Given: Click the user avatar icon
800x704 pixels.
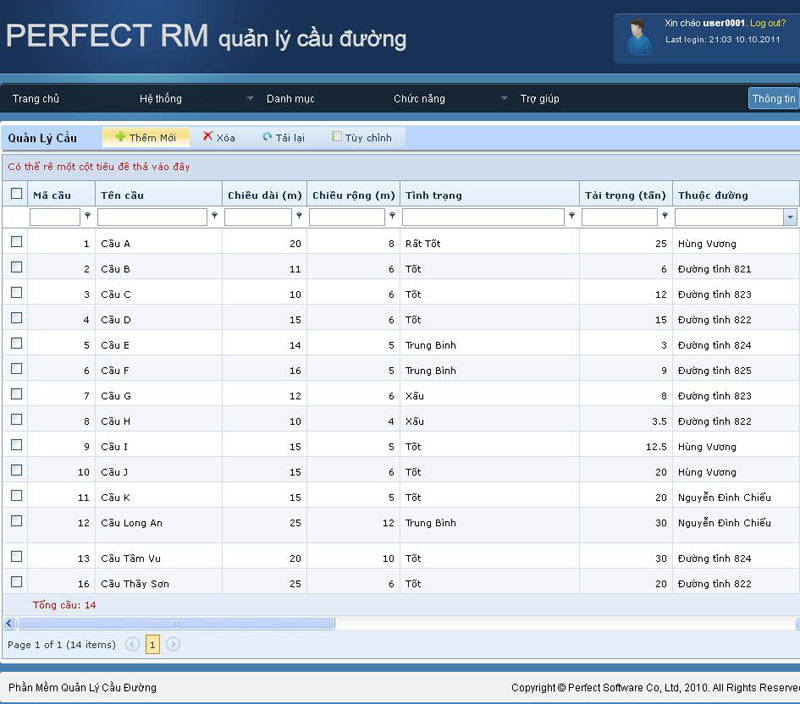Looking at the screenshot, I should (x=638, y=37).
